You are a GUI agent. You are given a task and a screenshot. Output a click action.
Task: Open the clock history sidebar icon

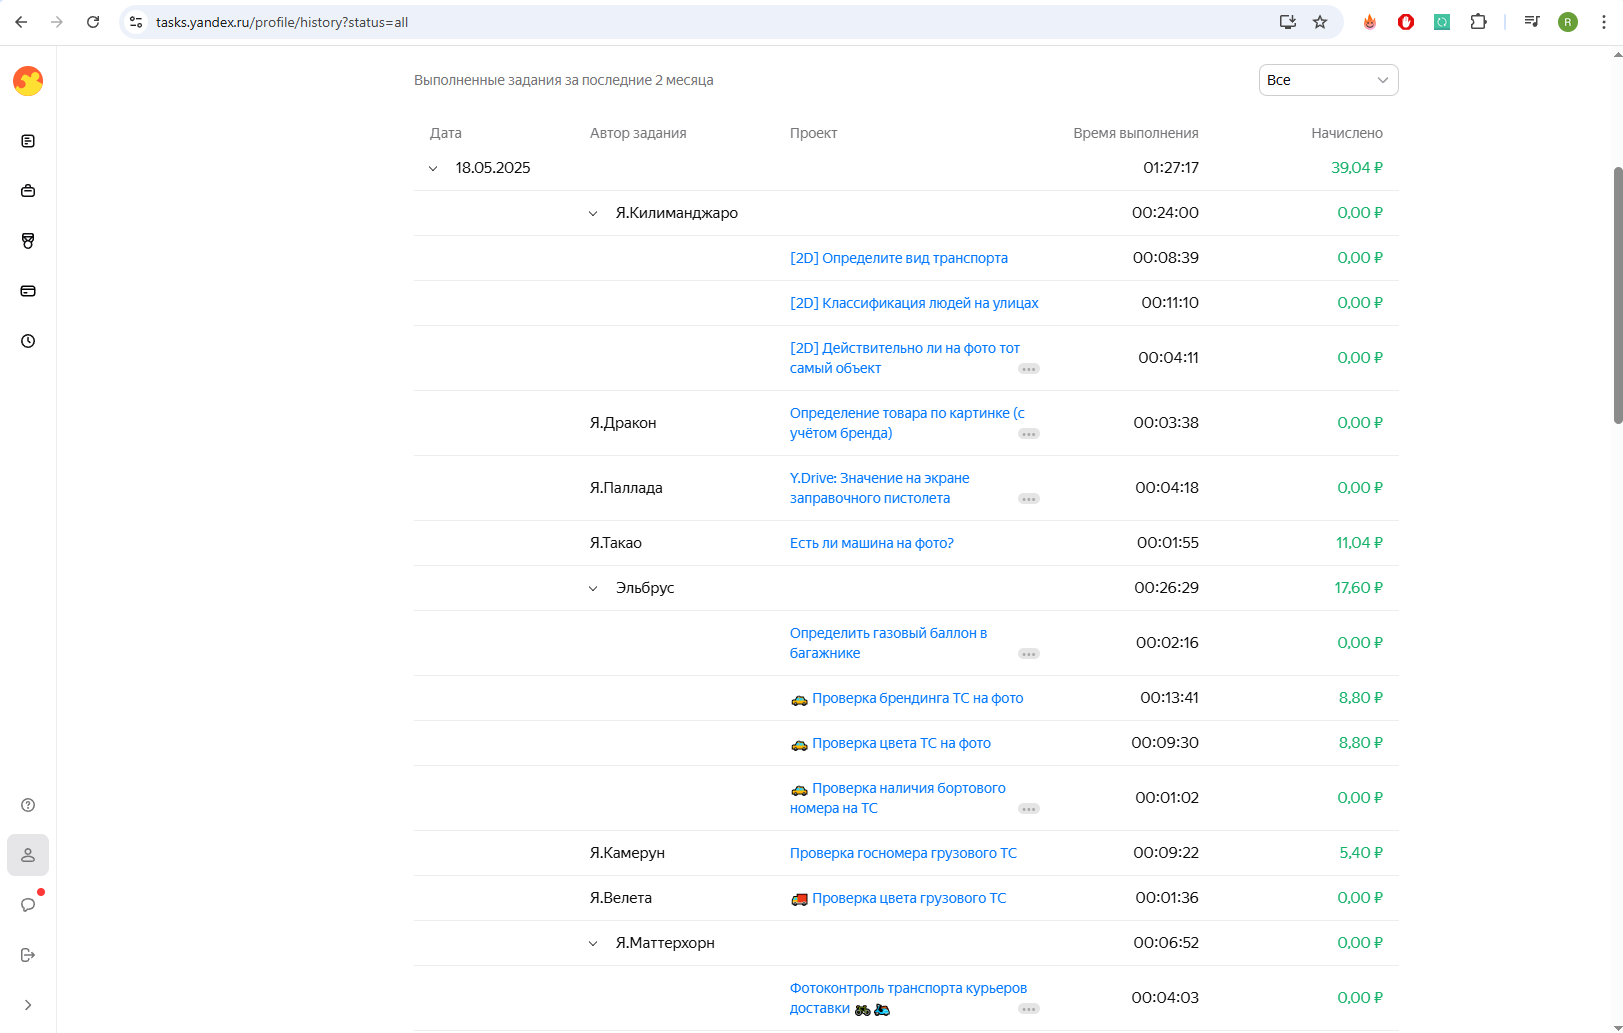[28, 341]
